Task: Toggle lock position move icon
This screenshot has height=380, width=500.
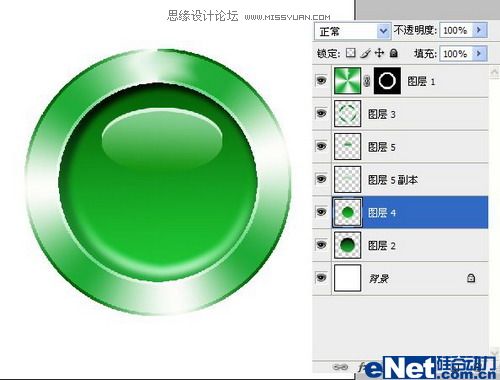Action: tap(379, 53)
